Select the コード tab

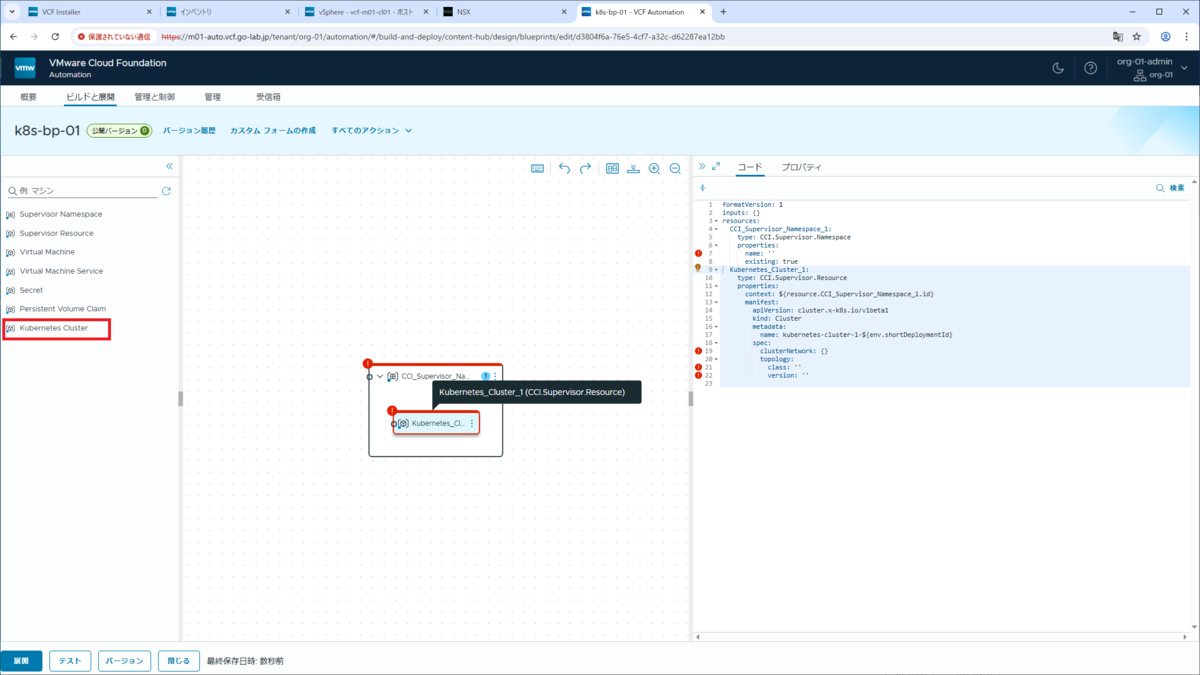[x=749, y=167]
